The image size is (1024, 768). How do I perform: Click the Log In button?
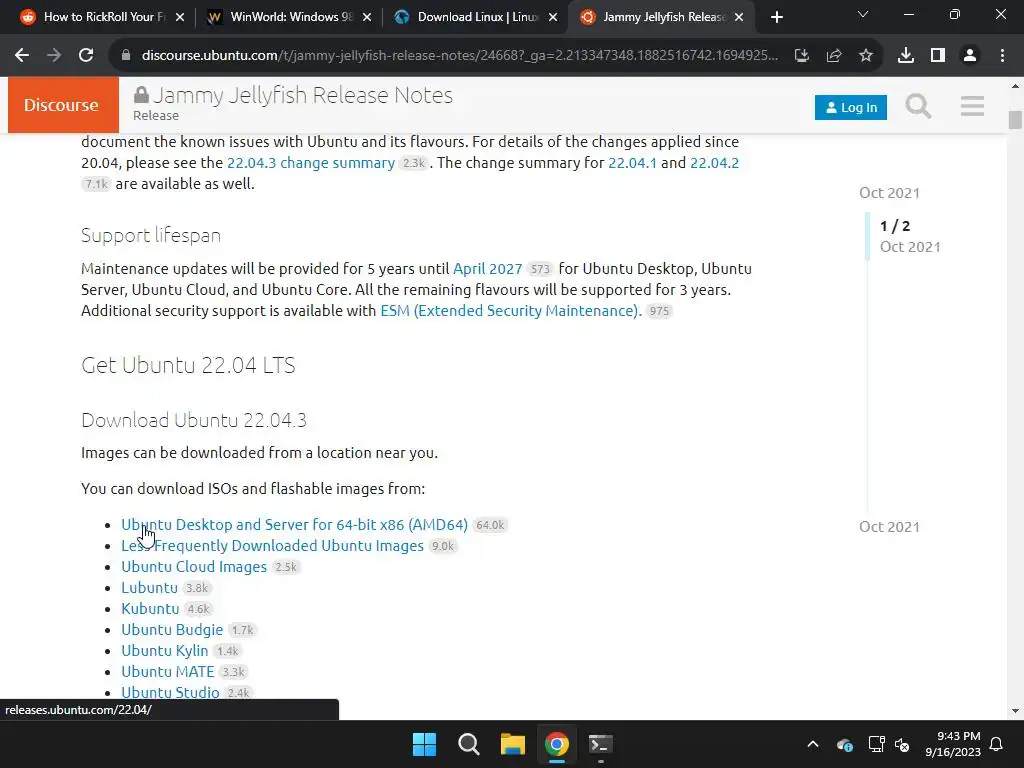point(850,107)
